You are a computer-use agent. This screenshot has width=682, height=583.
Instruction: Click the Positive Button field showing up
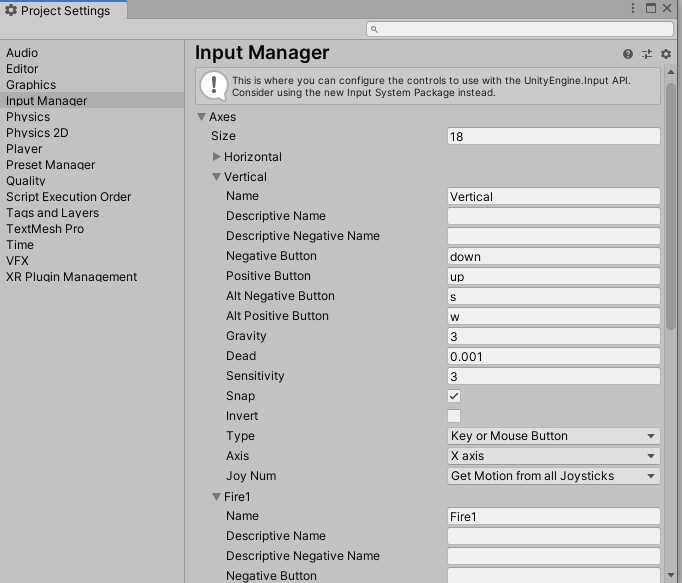coord(554,276)
